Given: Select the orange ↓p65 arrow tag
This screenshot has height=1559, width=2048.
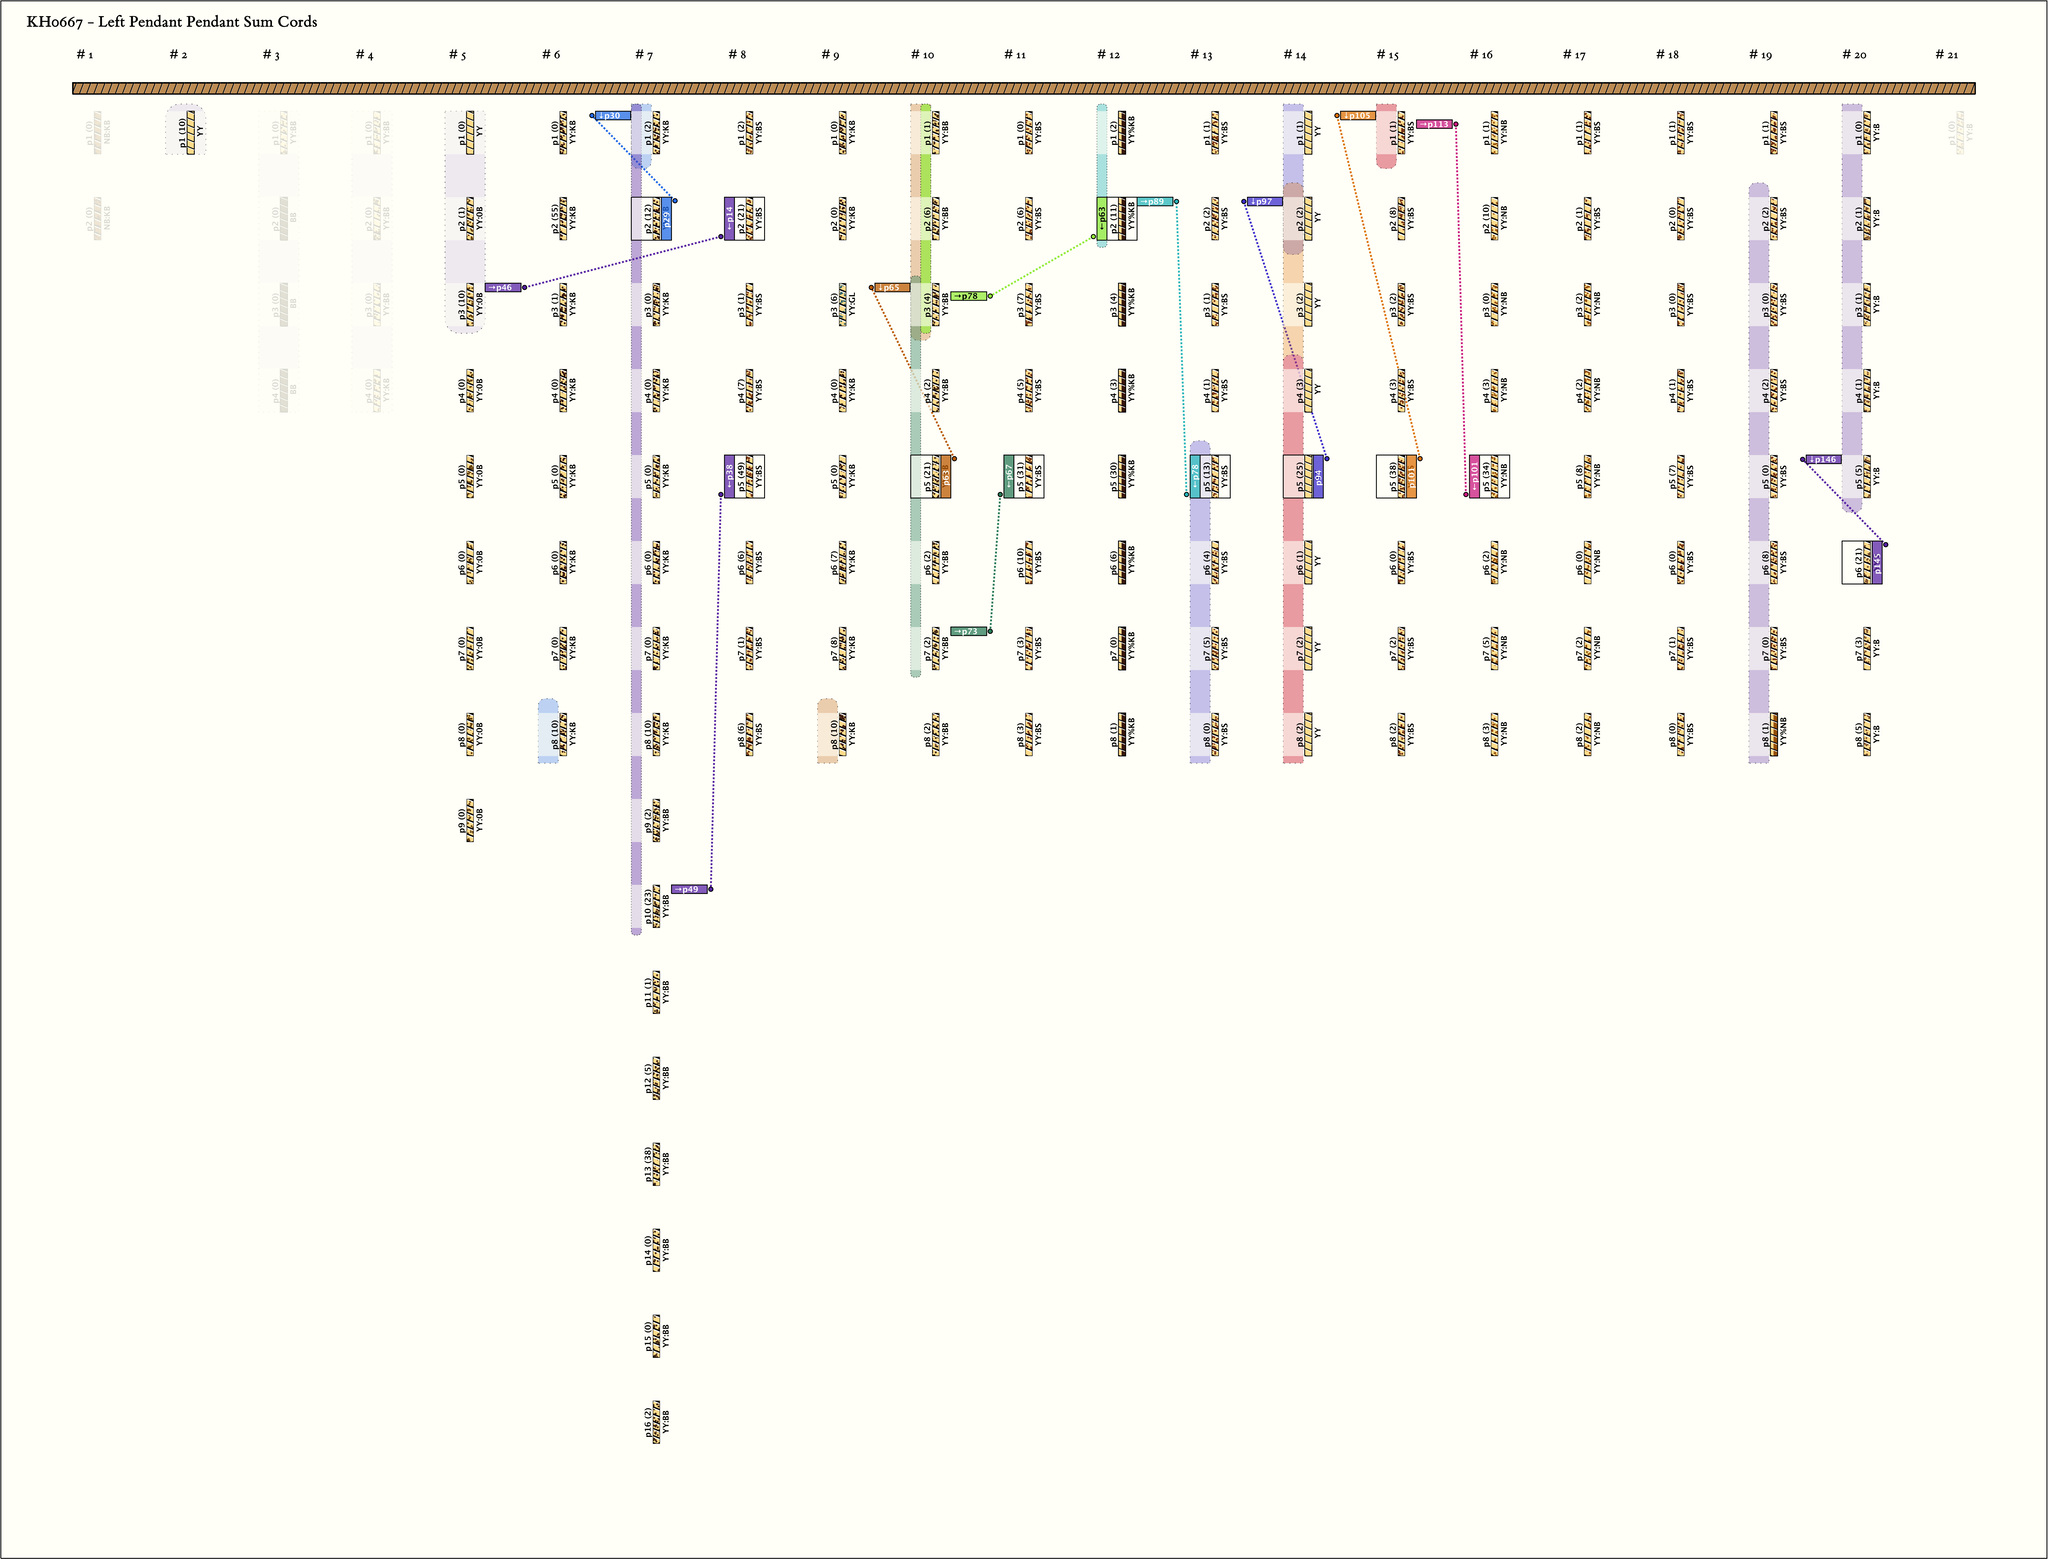Looking at the screenshot, I should [x=891, y=288].
